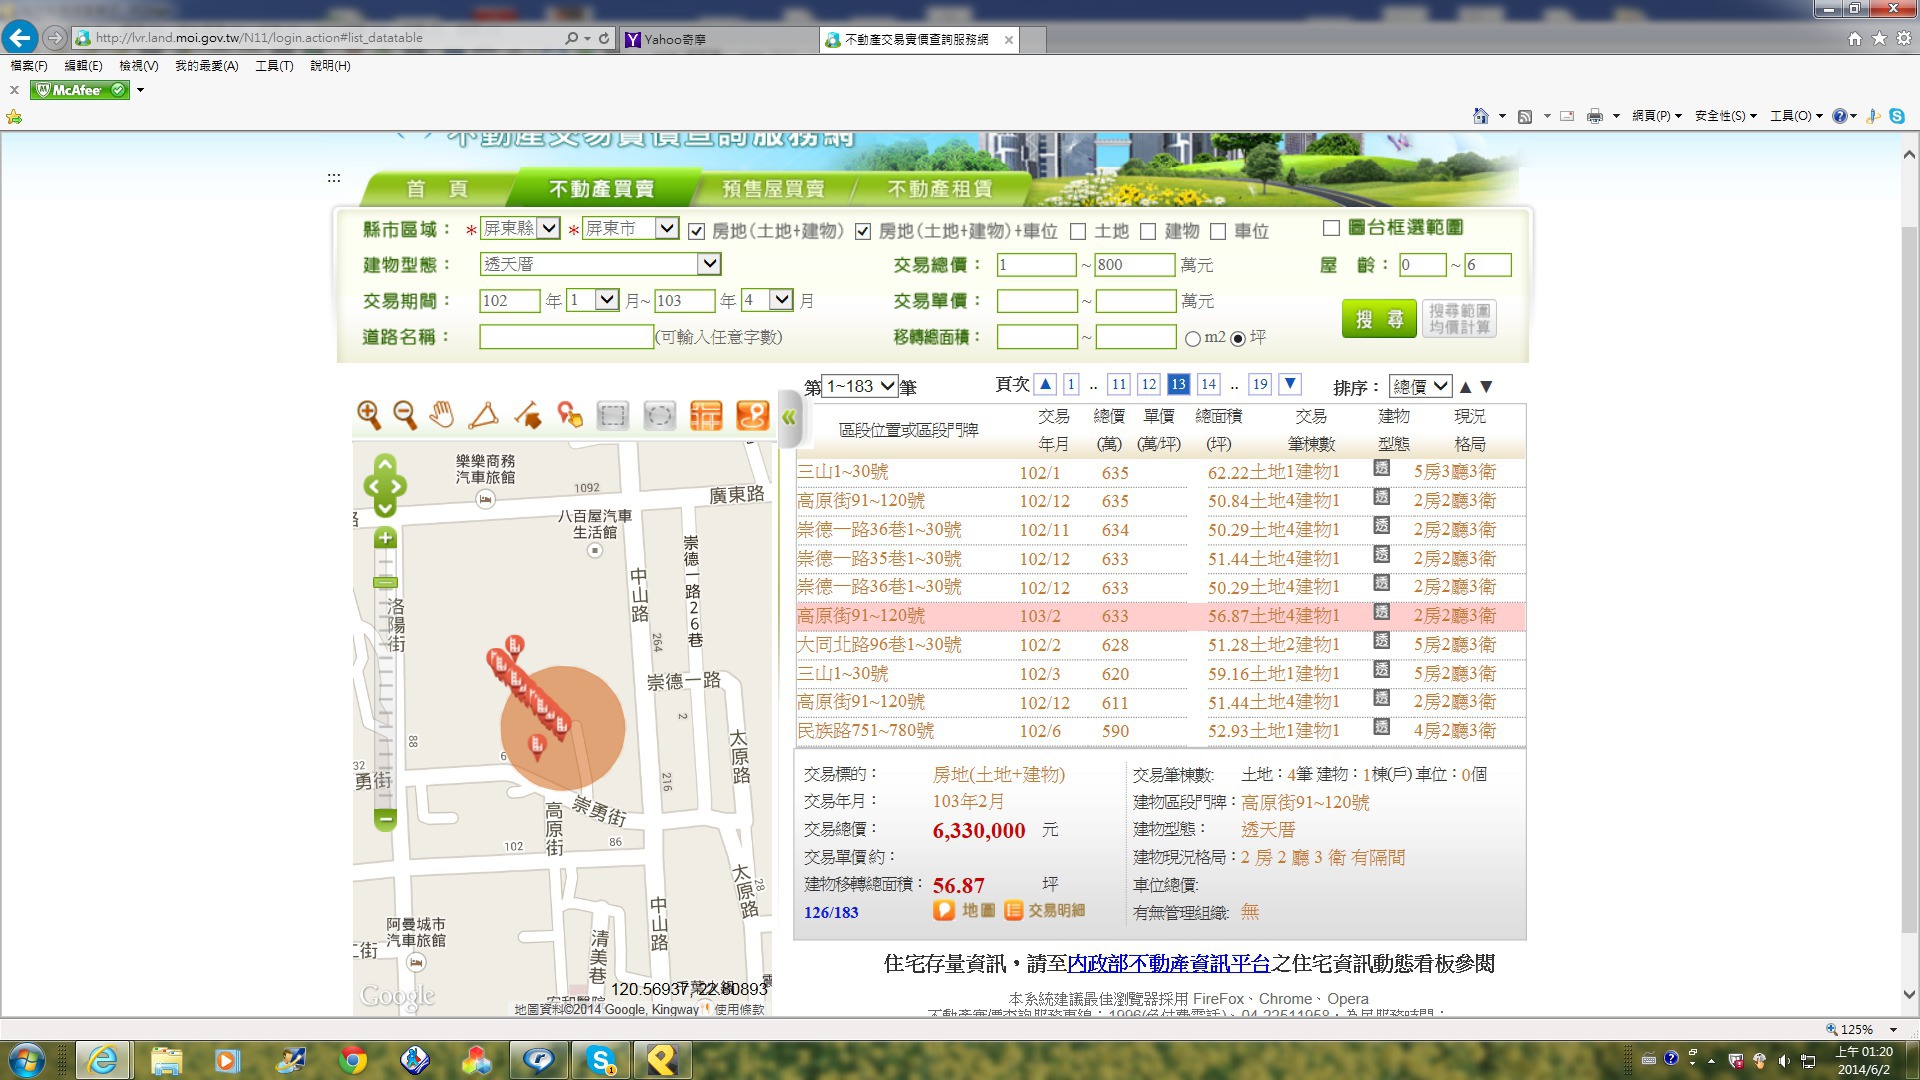Open the 透天厝 building type dropdown
Image resolution: width=1920 pixels, height=1080 pixels.
coord(600,264)
